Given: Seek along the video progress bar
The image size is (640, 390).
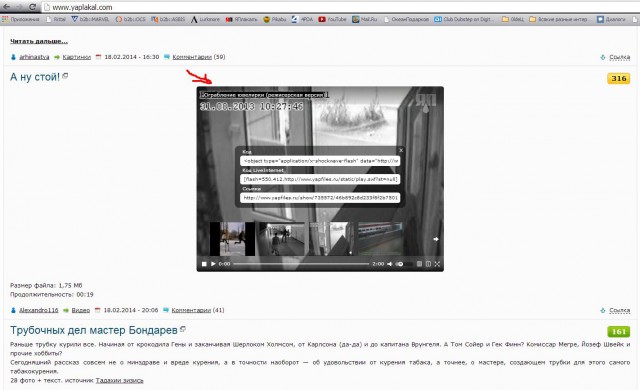Looking at the screenshot, I should 301,264.
